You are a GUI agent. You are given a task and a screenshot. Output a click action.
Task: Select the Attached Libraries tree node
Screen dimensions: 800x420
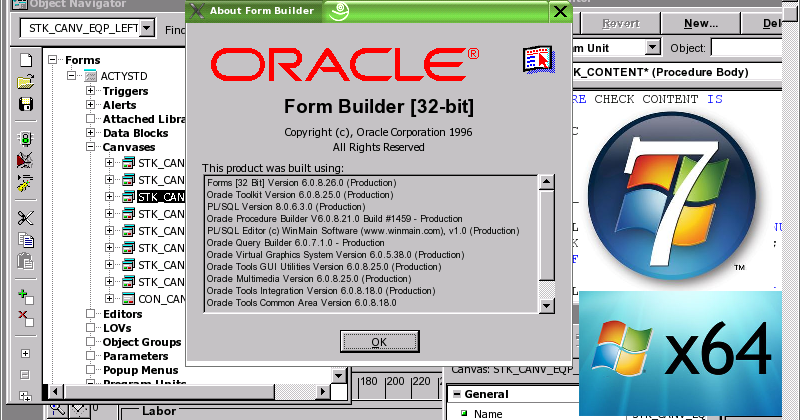click(x=144, y=119)
